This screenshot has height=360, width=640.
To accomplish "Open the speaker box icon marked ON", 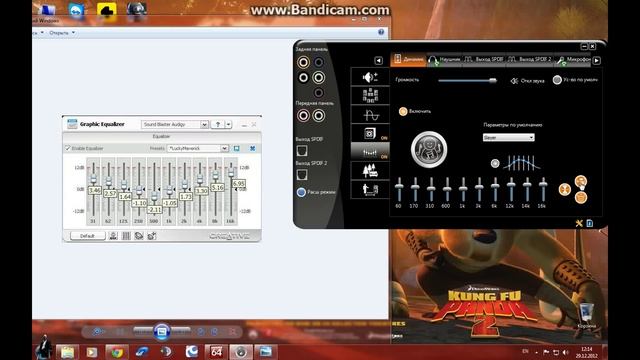I will pos(370,133).
